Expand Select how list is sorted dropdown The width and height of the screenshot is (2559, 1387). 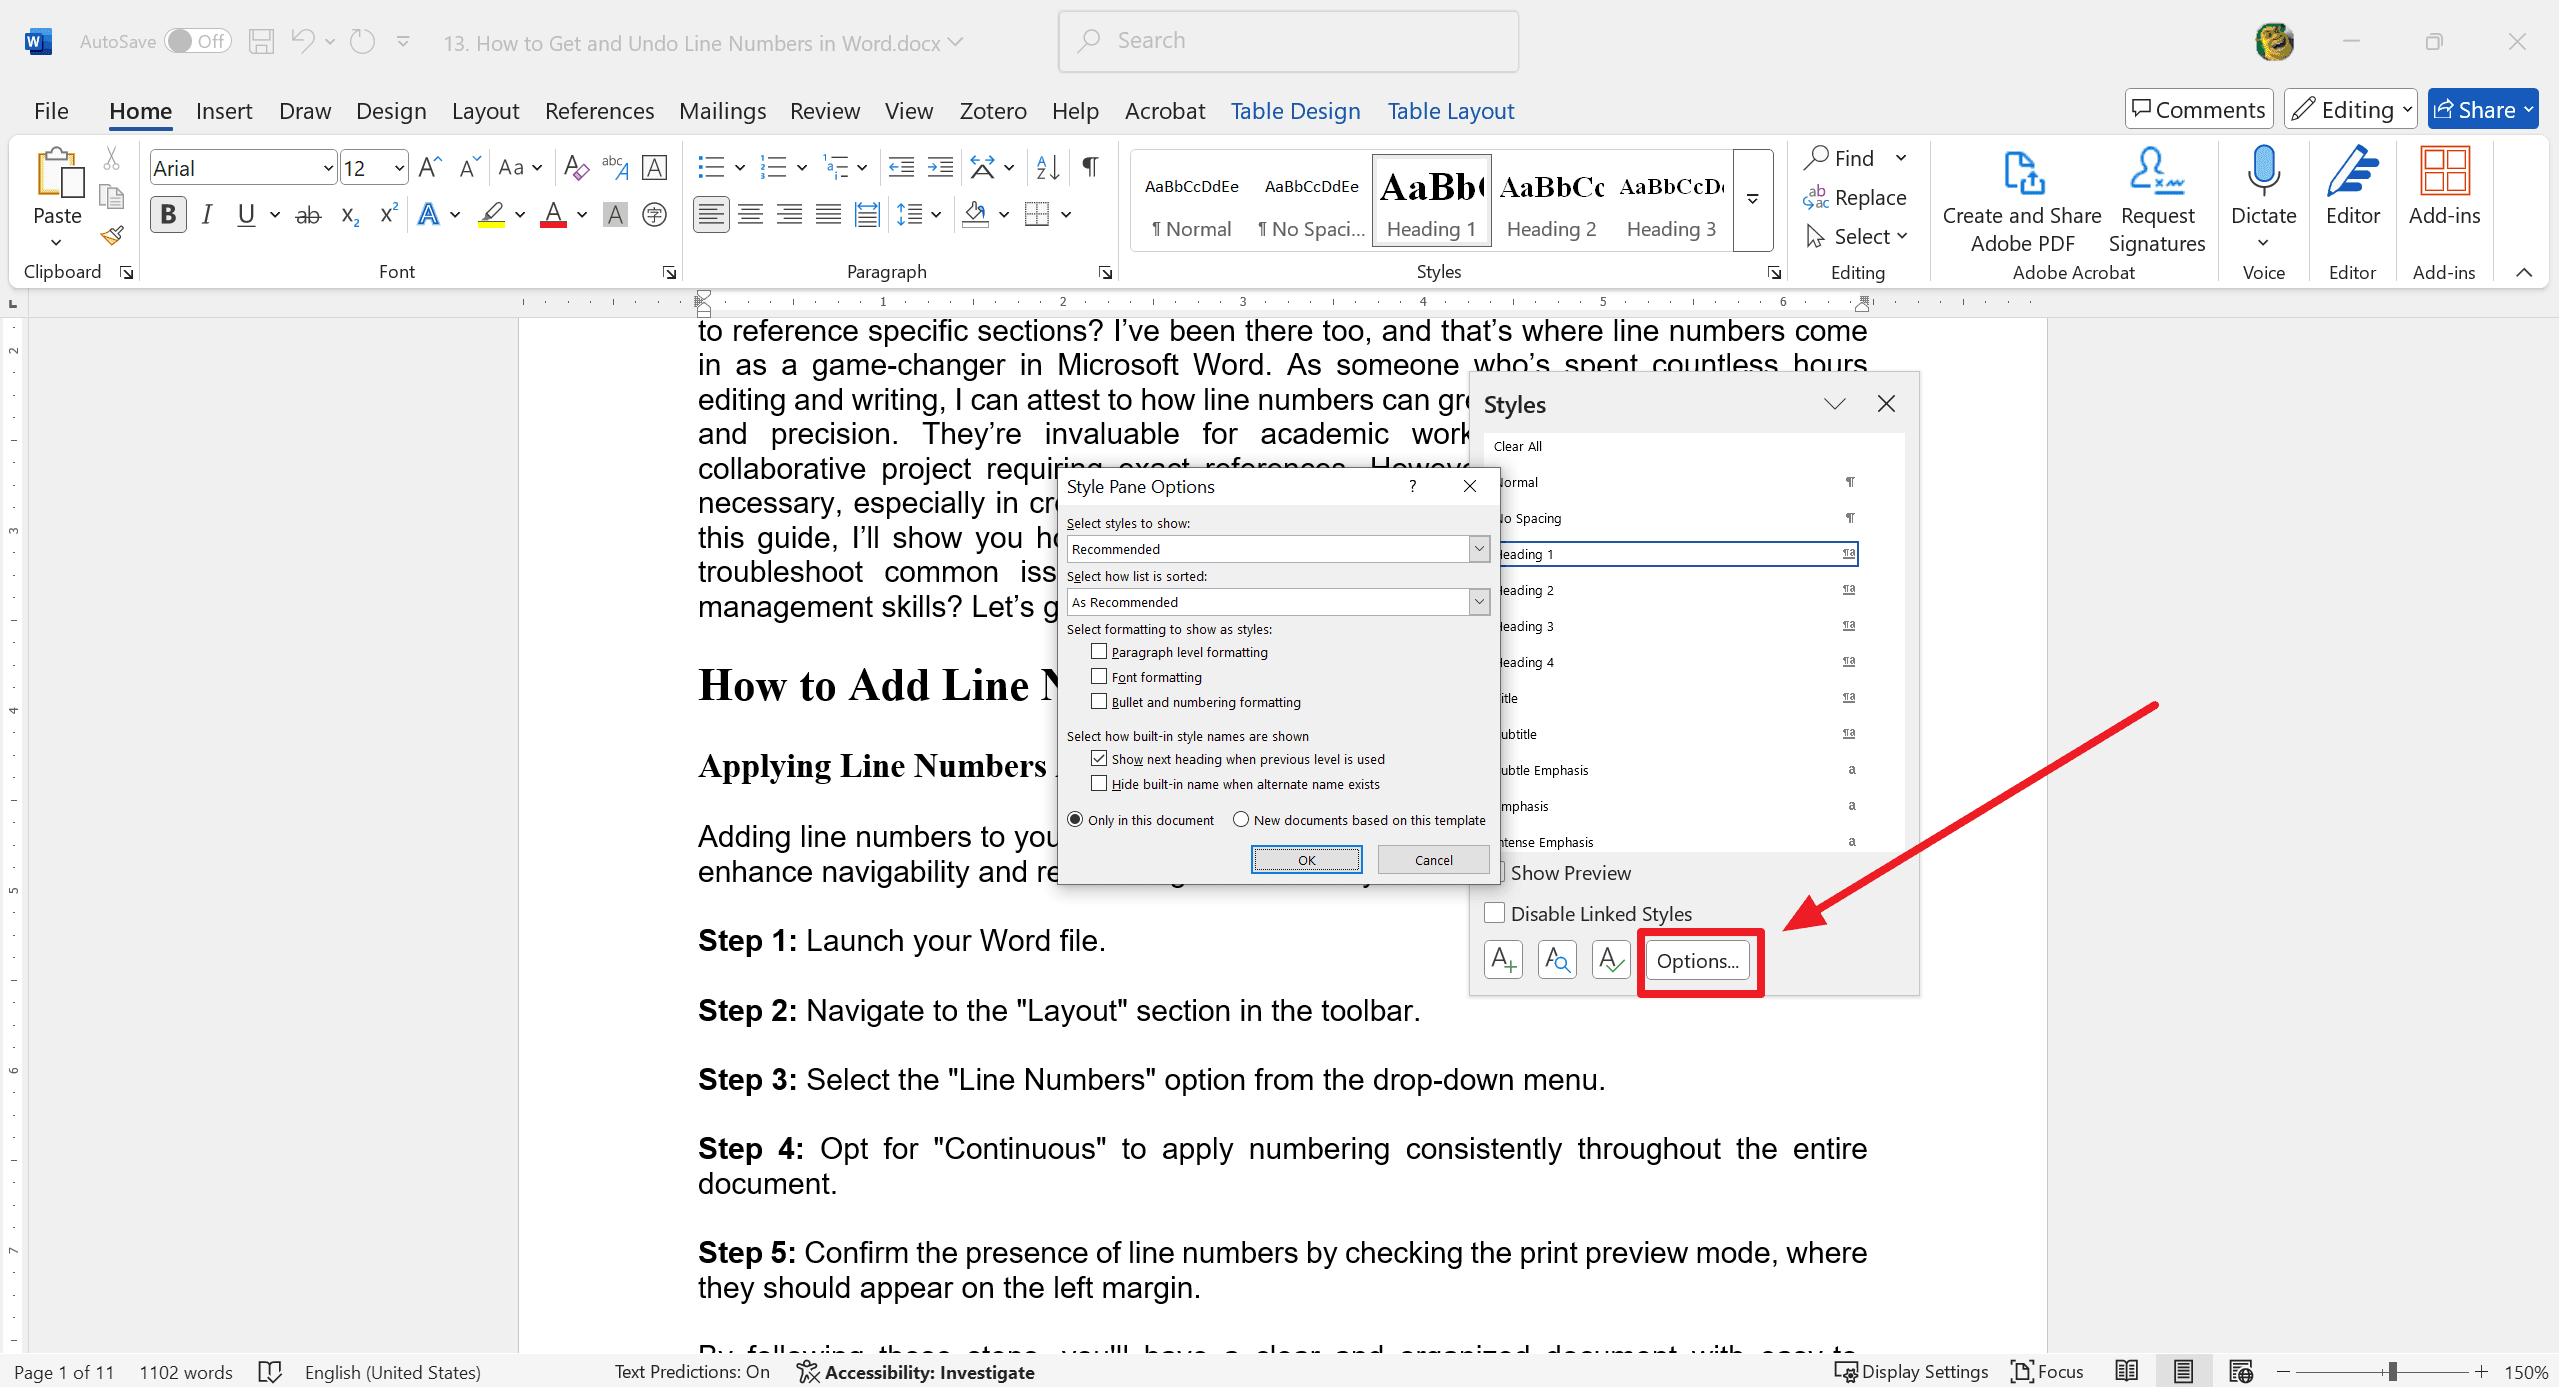coord(1480,601)
